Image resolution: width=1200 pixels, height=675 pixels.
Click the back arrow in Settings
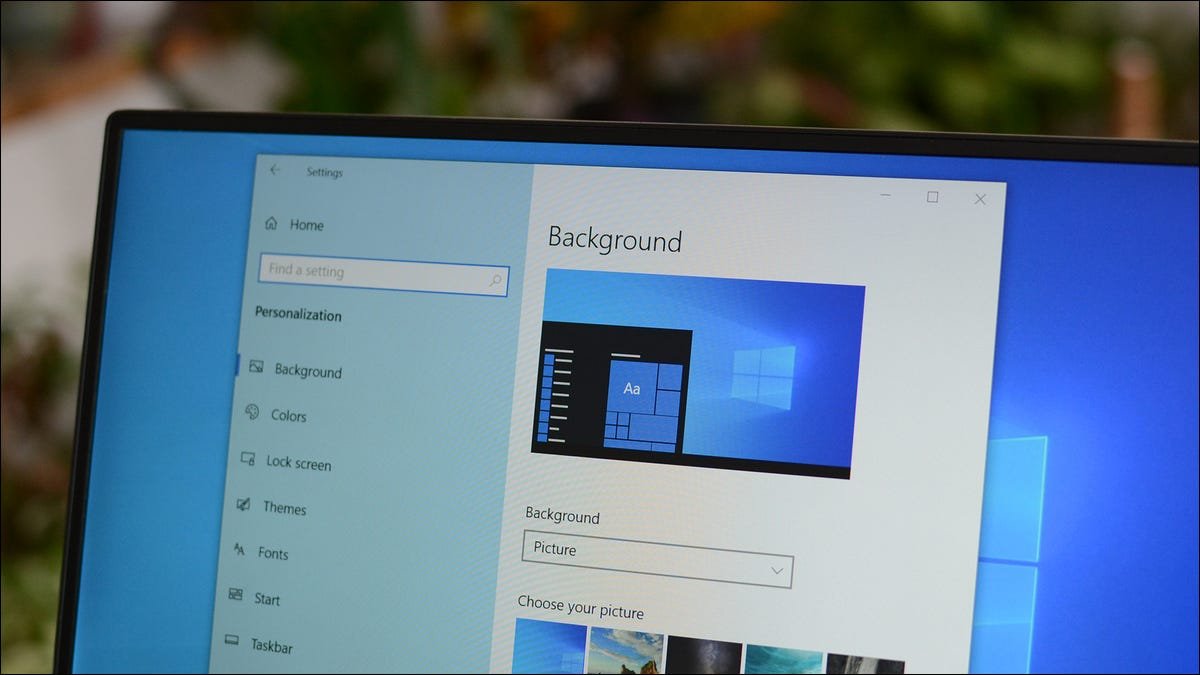tap(275, 170)
